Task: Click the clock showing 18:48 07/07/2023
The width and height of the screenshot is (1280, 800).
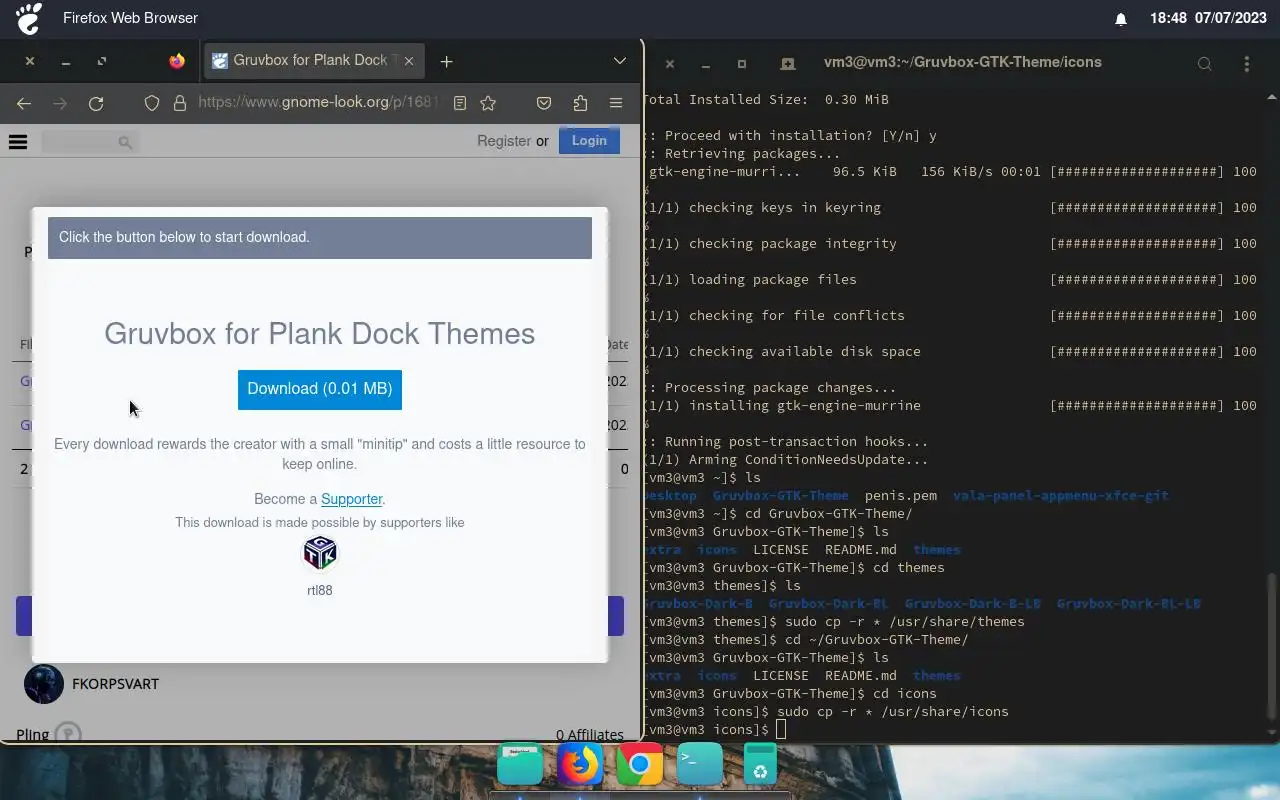Action: (x=1208, y=18)
